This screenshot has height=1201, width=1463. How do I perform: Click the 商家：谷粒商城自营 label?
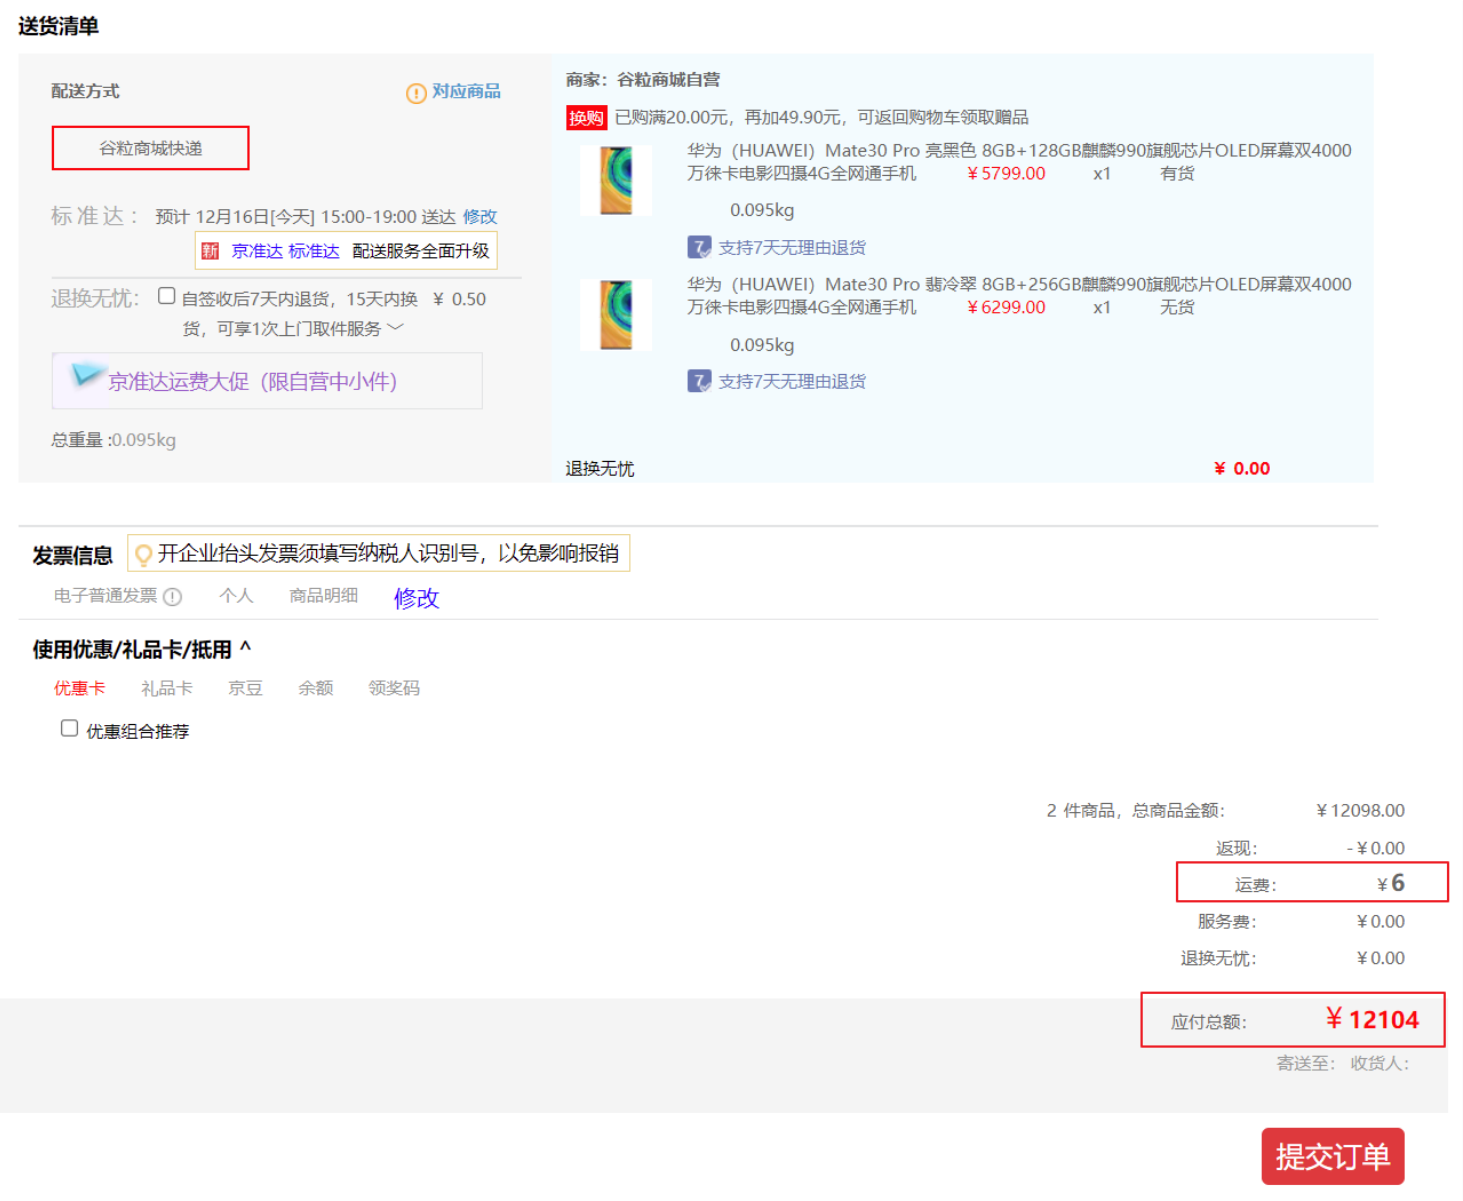(643, 80)
